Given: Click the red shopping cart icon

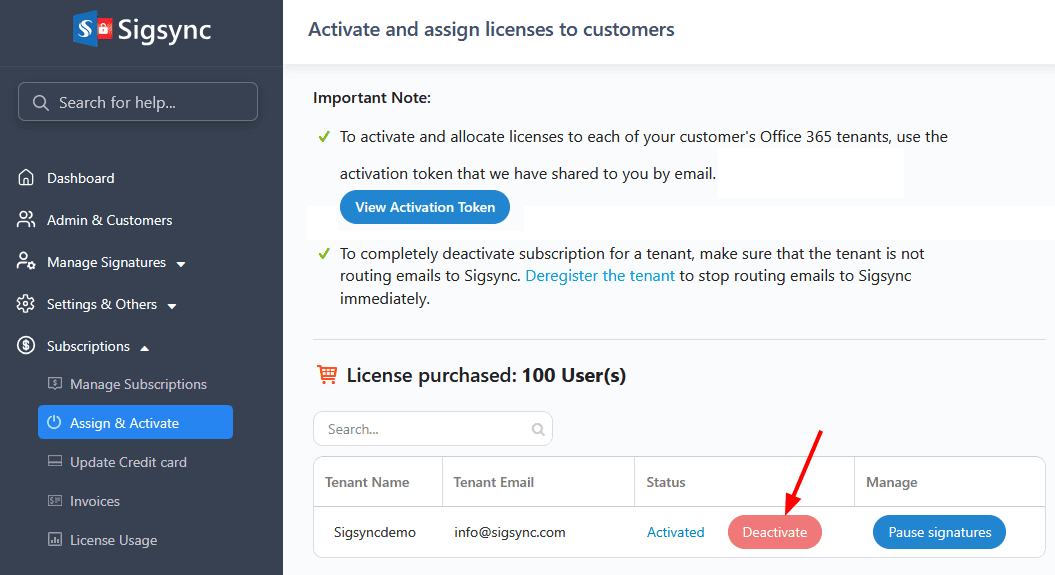Looking at the screenshot, I should tap(327, 374).
